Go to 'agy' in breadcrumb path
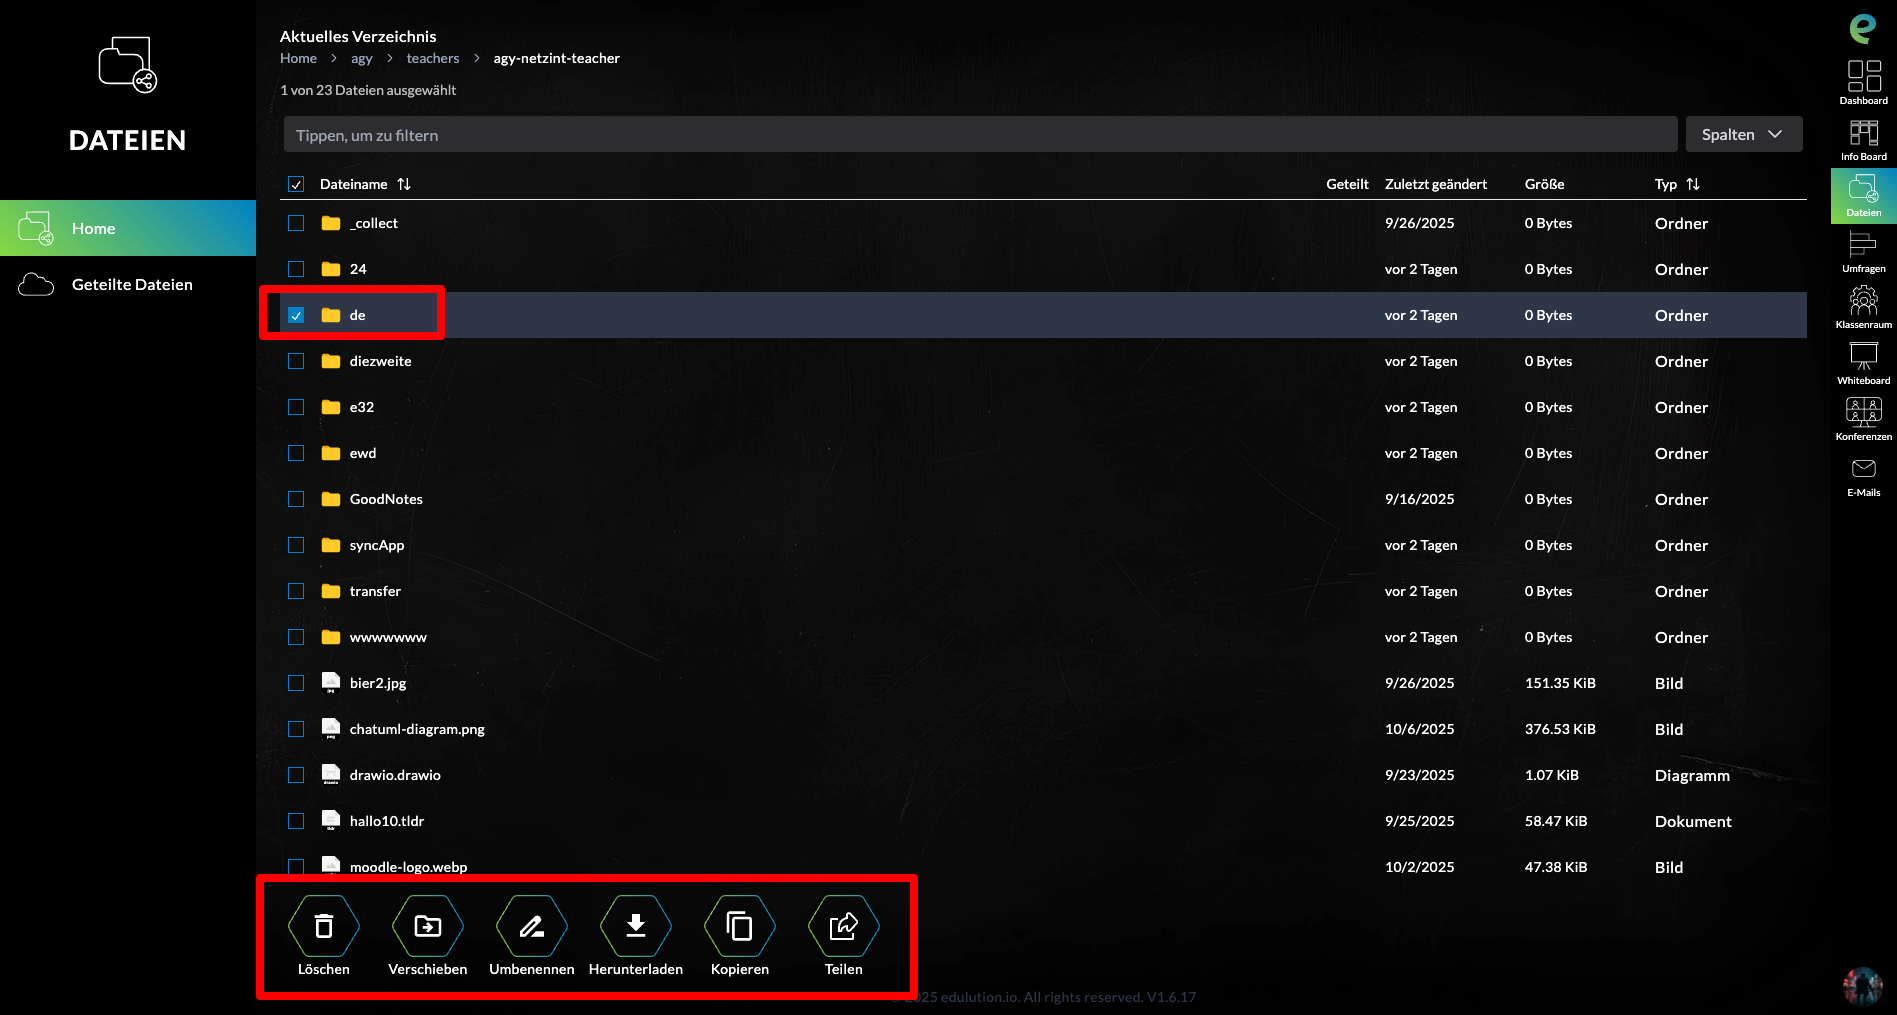Image resolution: width=1897 pixels, height=1015 pixels. (x=361, y=58)
